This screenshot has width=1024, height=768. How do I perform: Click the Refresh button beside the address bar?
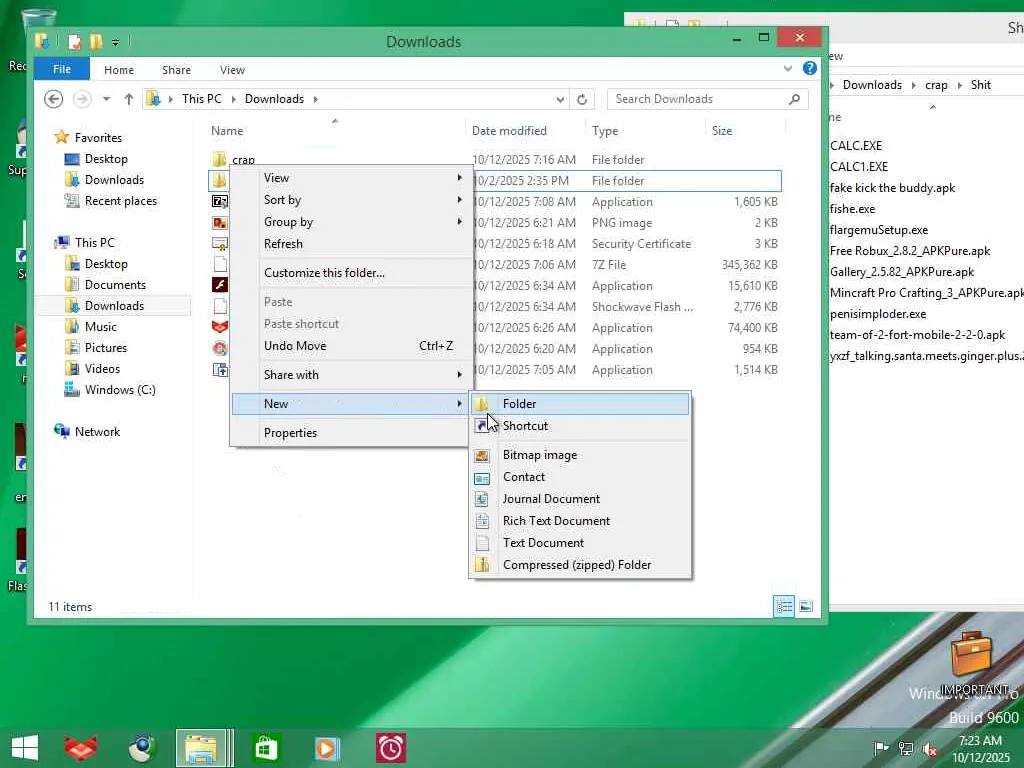point(582,99)
